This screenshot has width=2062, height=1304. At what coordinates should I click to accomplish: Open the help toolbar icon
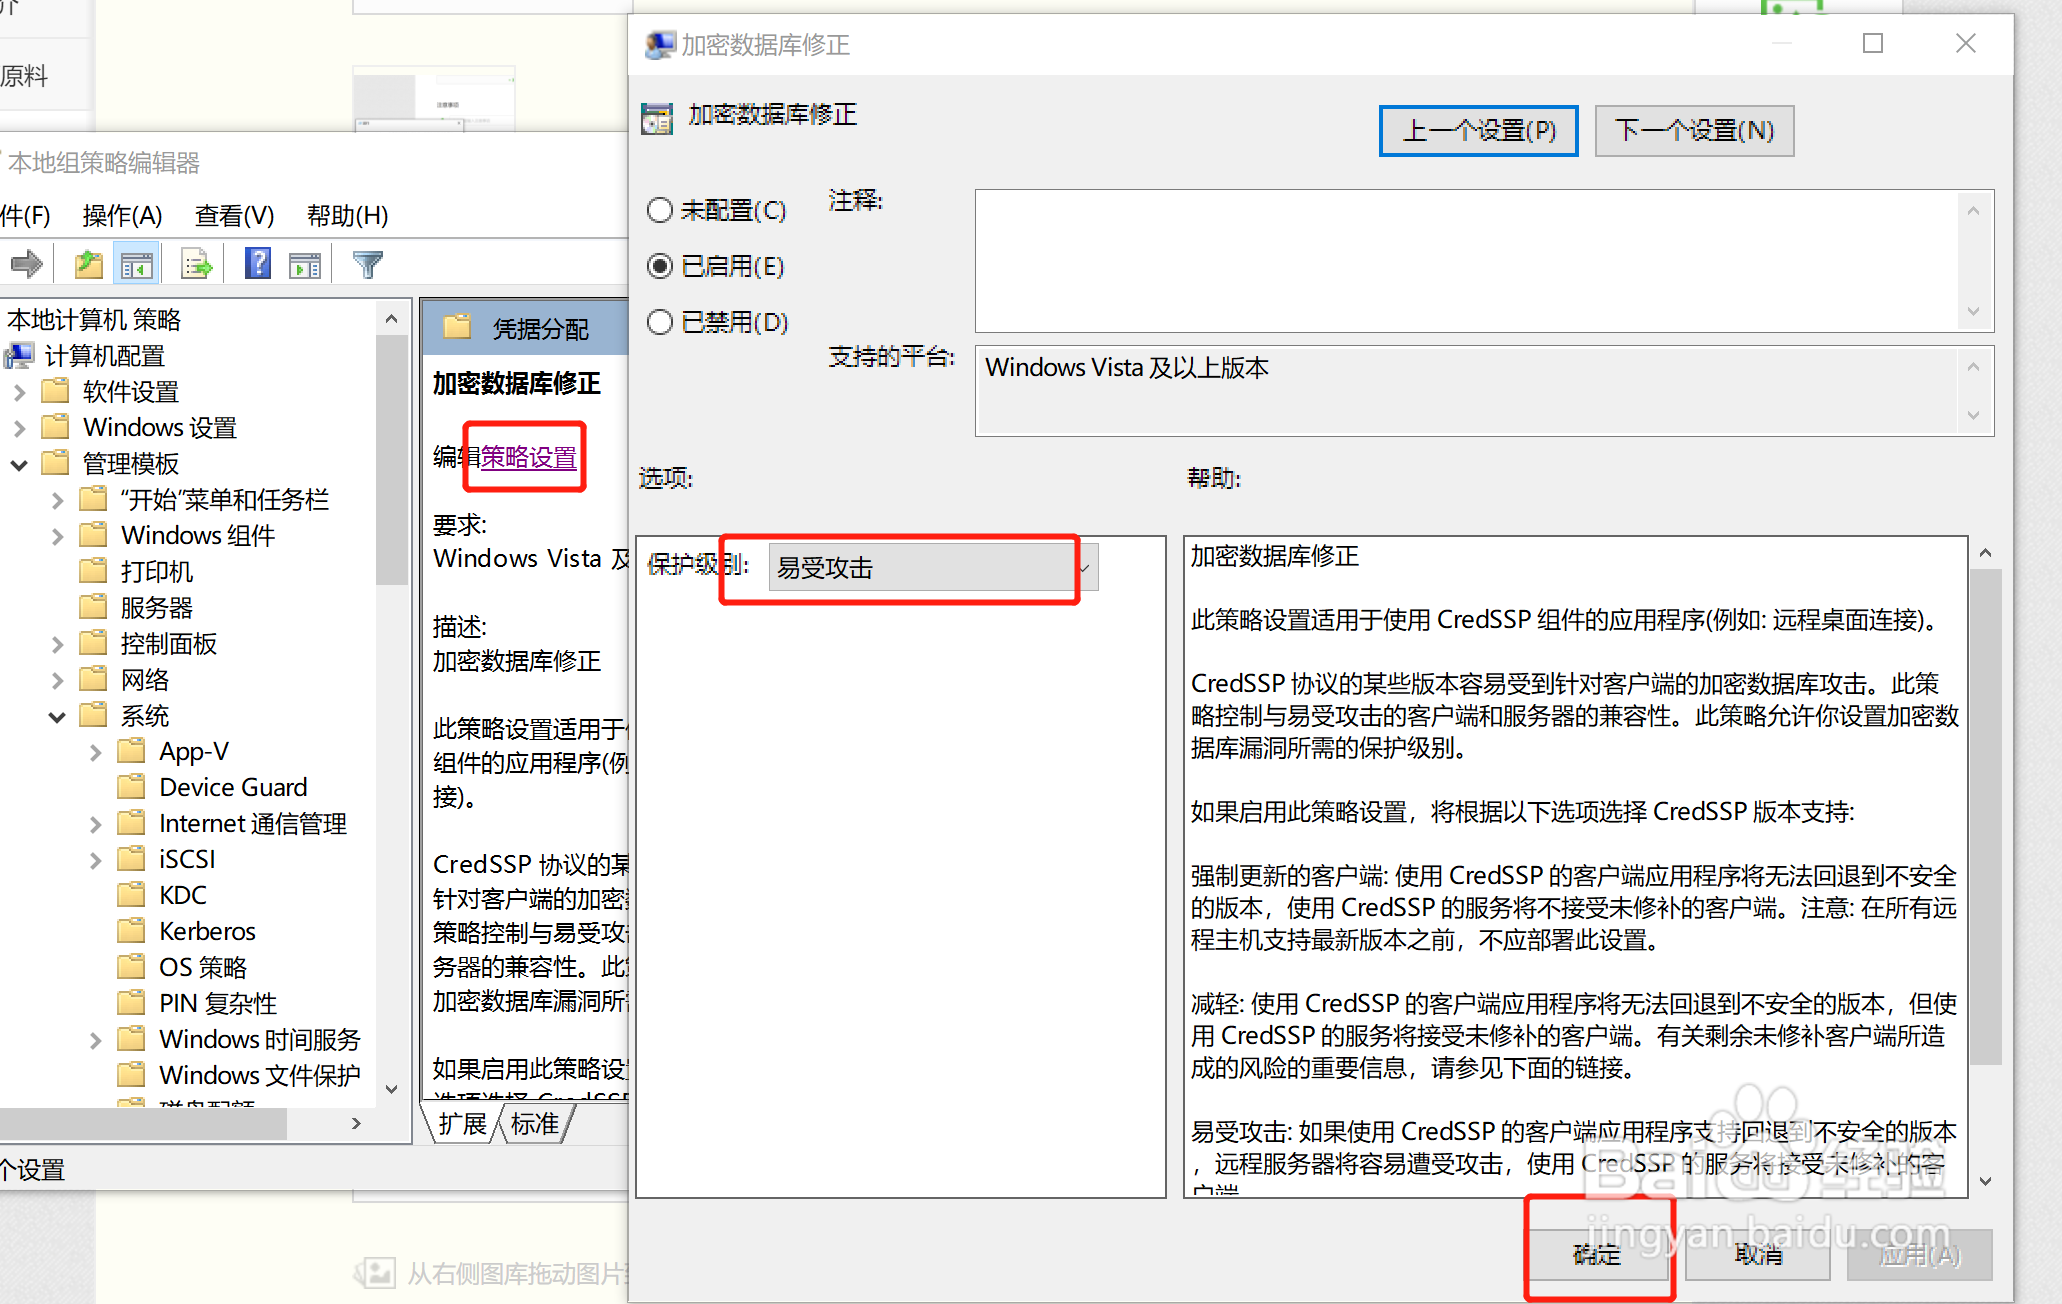pyautogui.click(x=257, y=264)
